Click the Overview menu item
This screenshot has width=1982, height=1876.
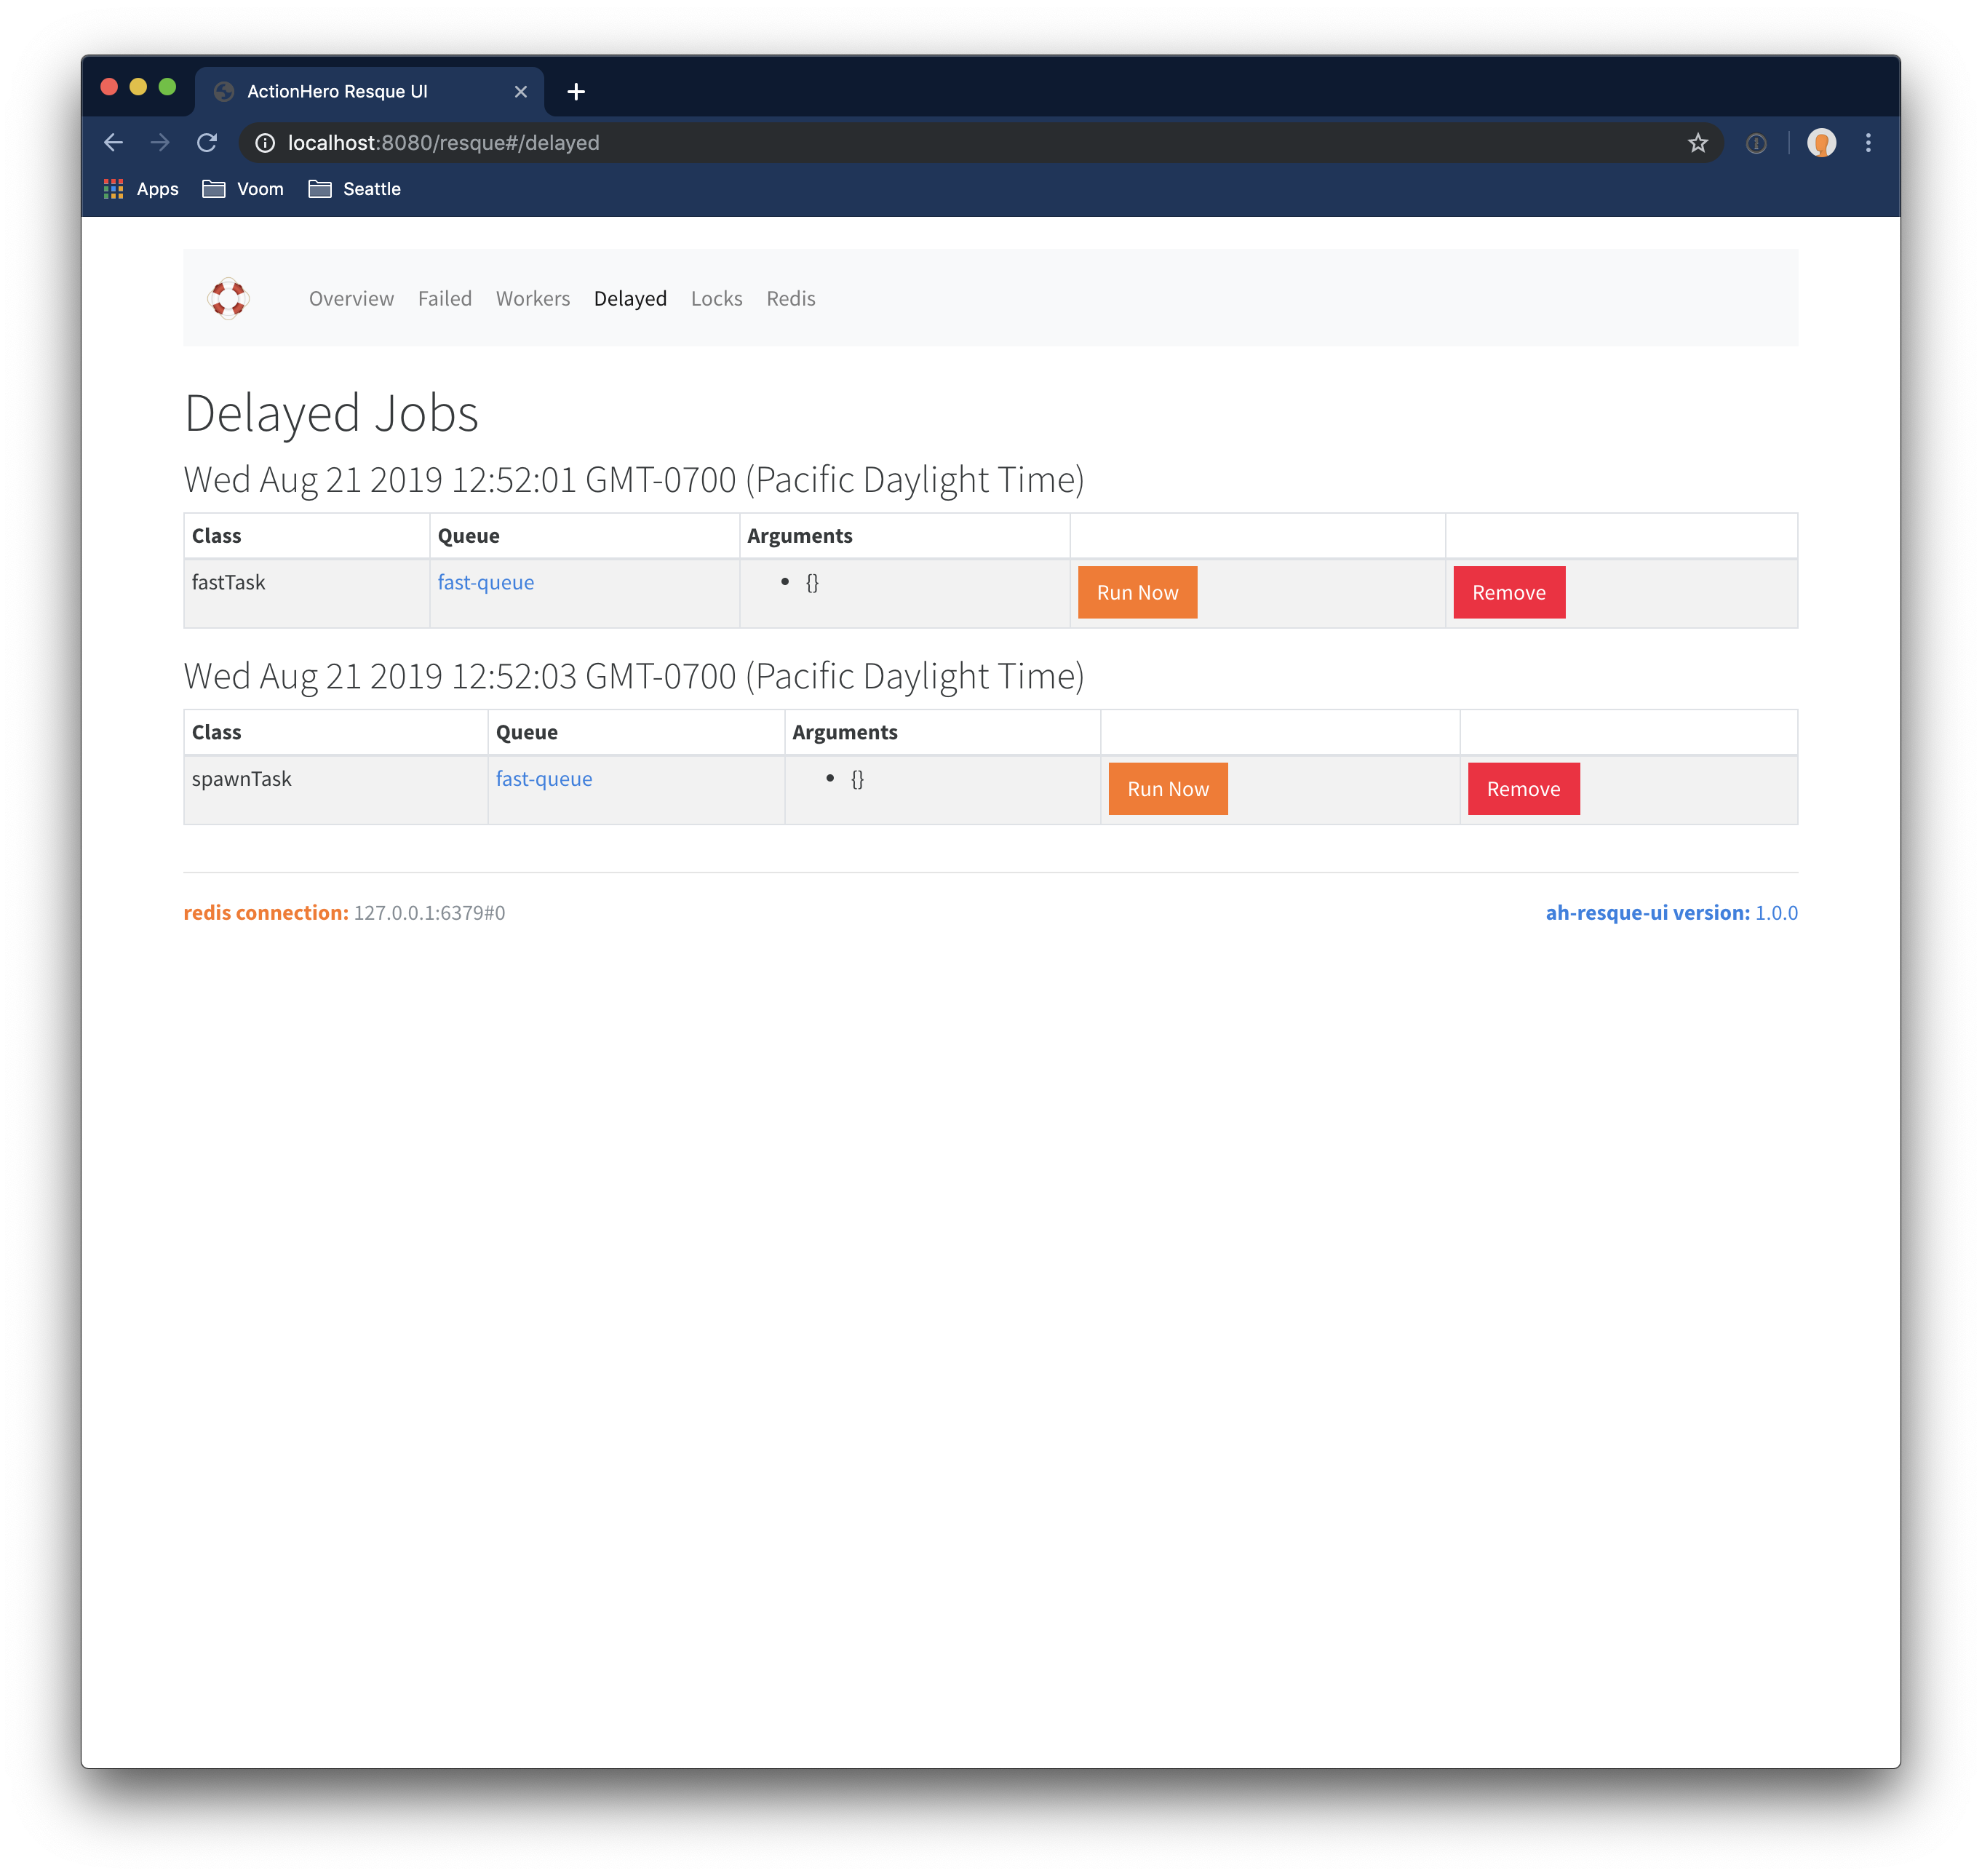[x=351, y=298]
